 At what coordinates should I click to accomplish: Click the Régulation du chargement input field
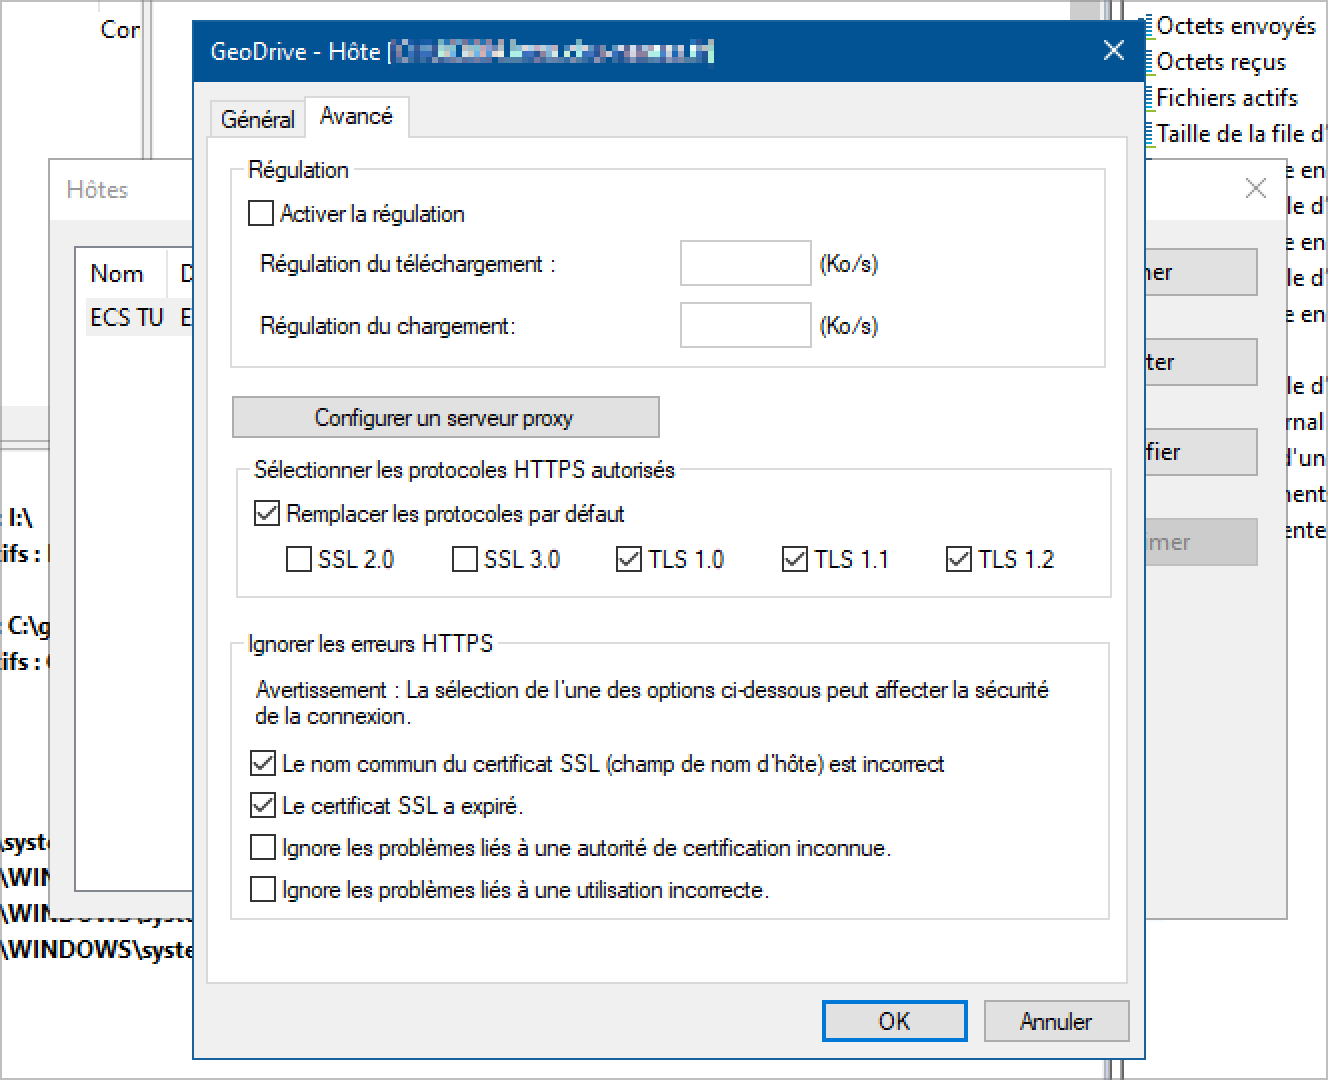745,326
